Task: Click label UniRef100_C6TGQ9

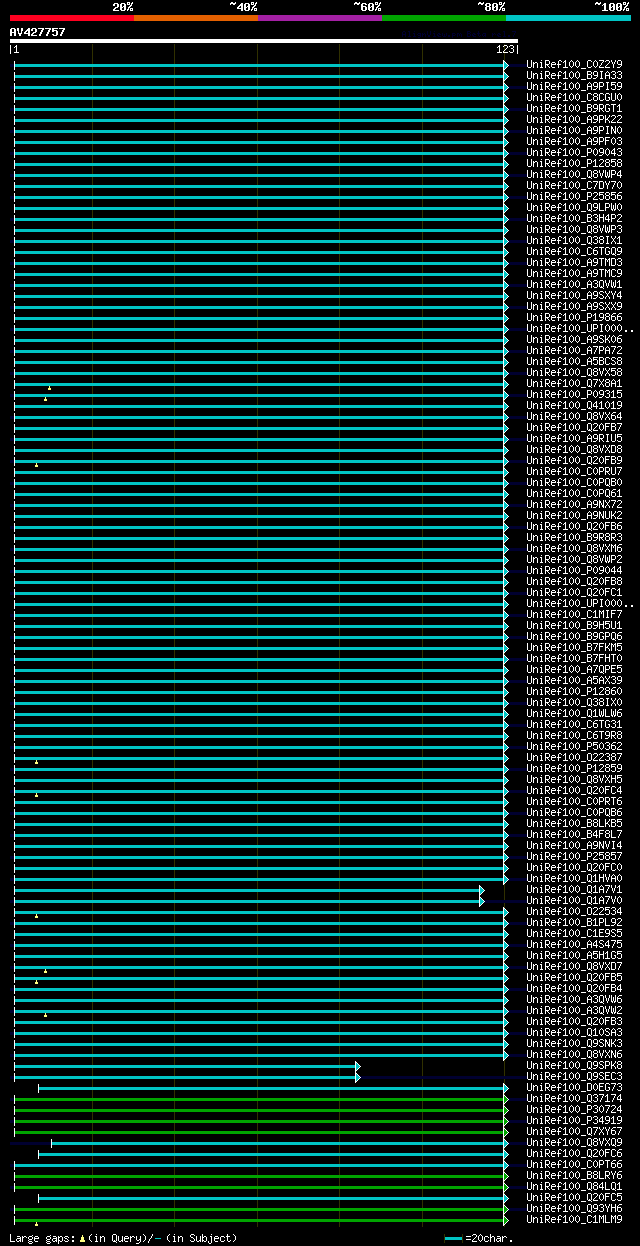Action: [x=574, y=251]
